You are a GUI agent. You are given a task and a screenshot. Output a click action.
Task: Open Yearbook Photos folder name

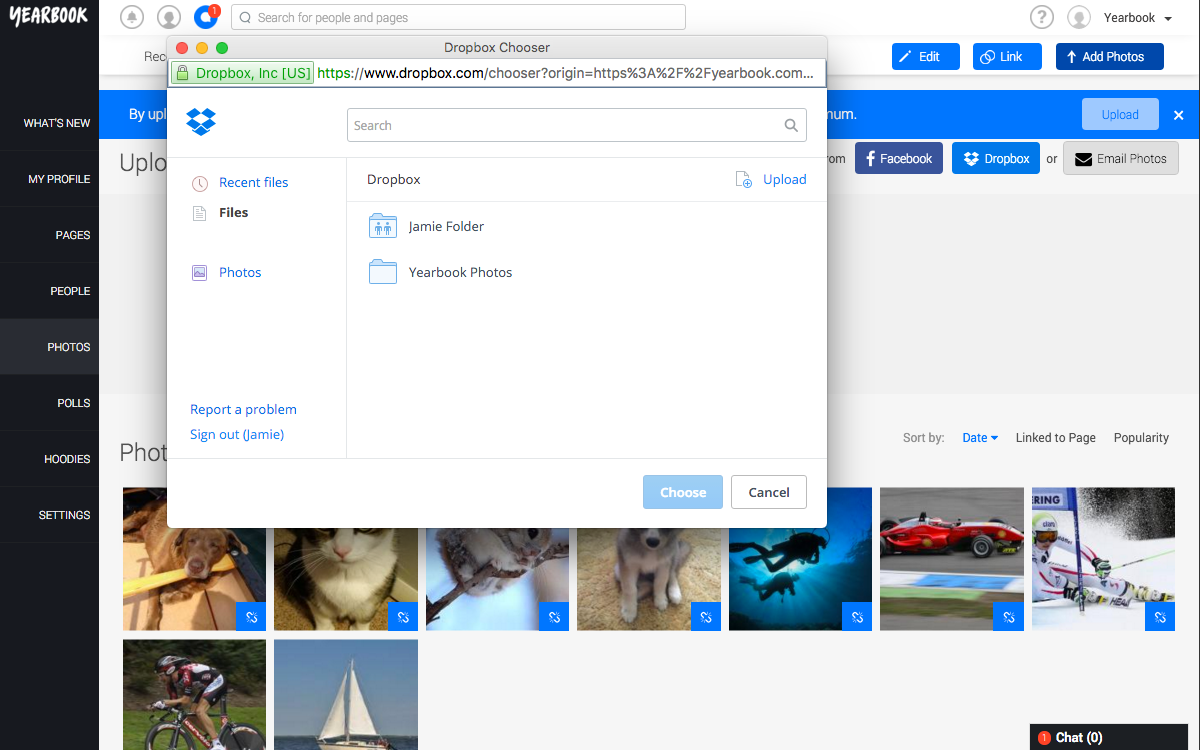coord(460,272)
